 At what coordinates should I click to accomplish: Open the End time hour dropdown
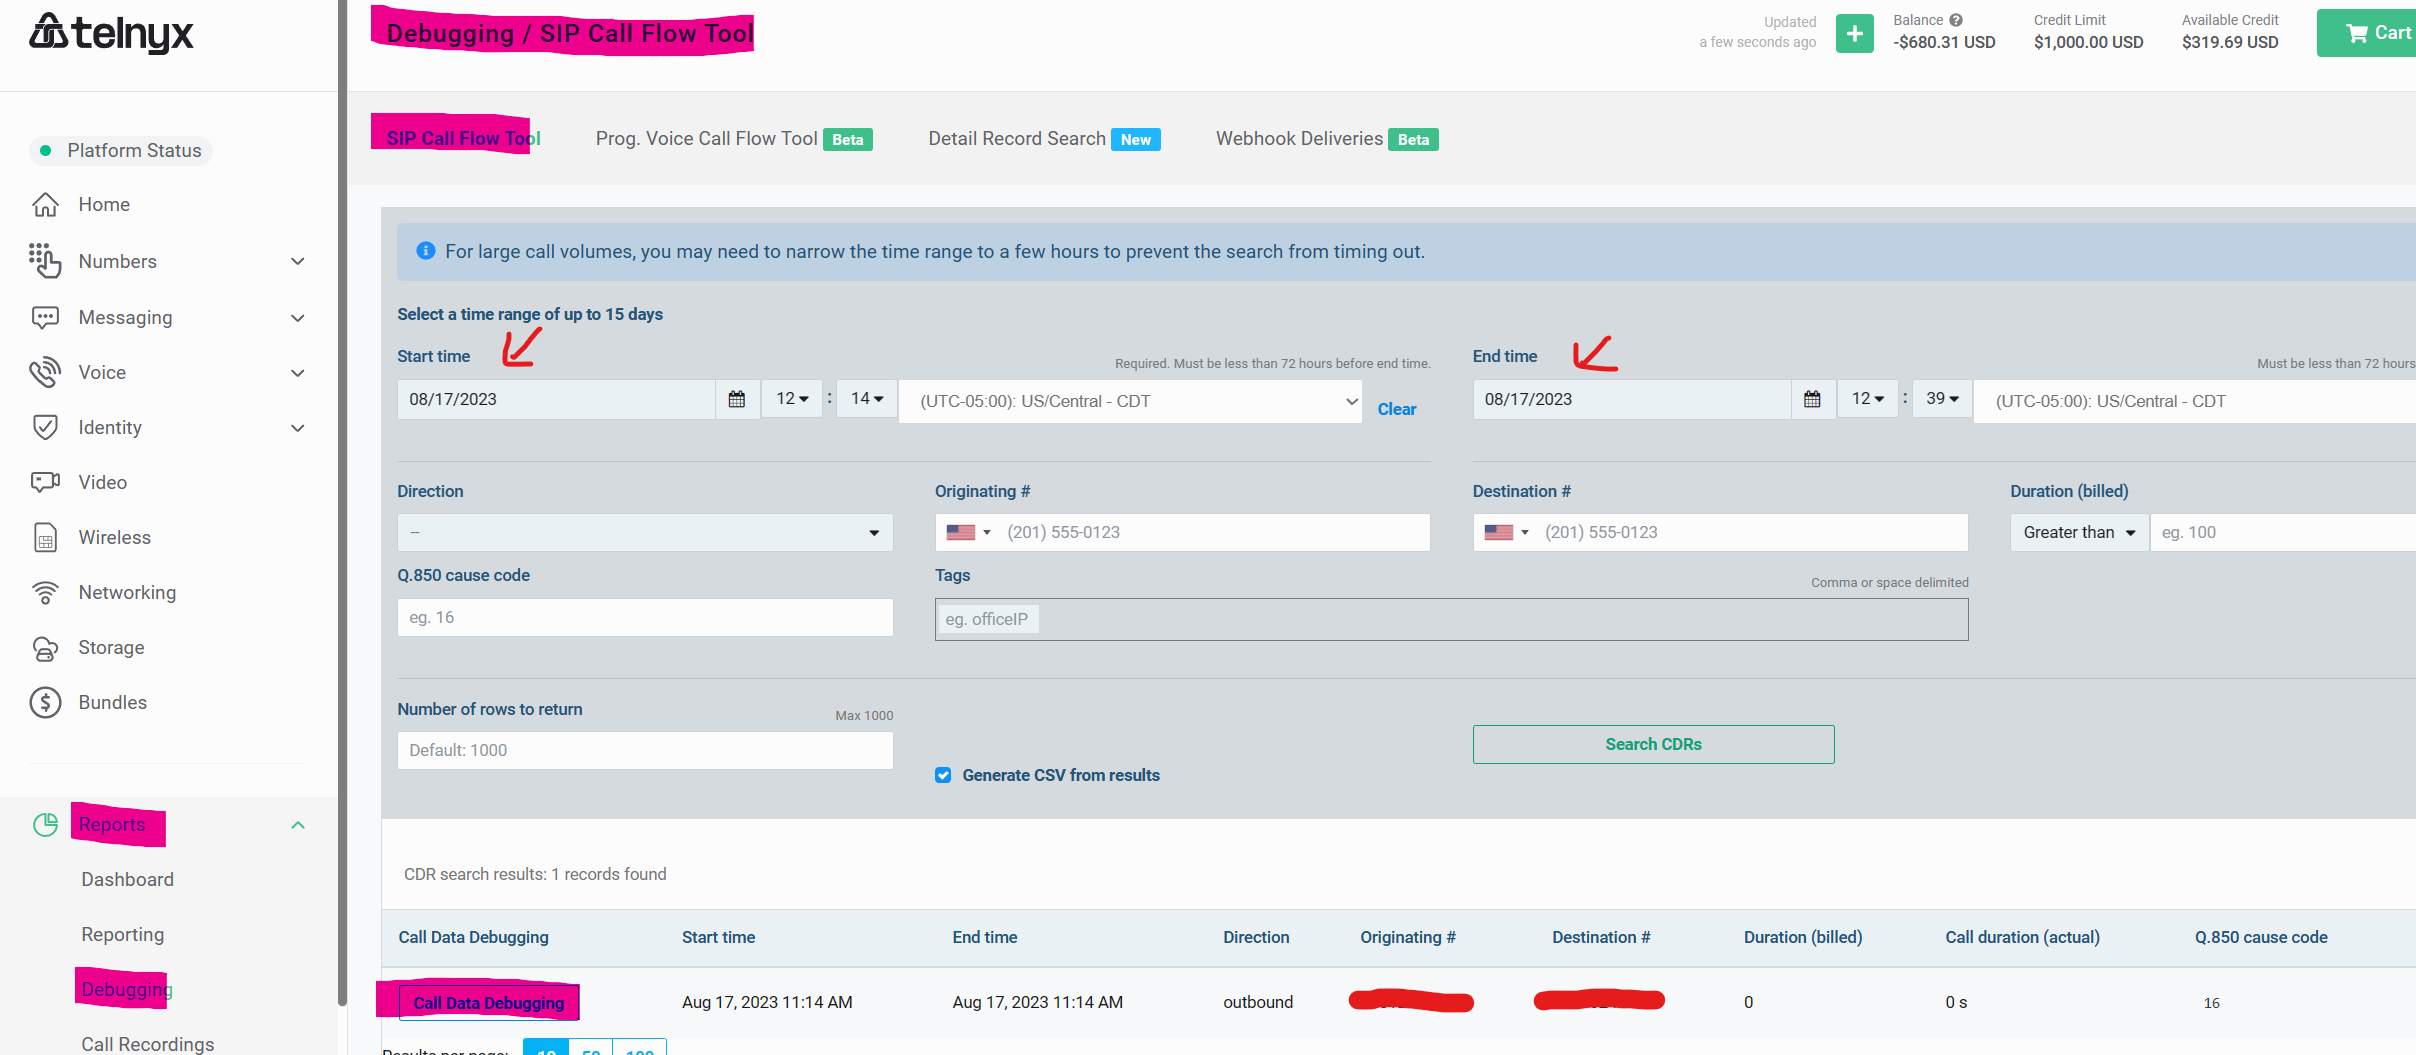tap(1867, 399)
